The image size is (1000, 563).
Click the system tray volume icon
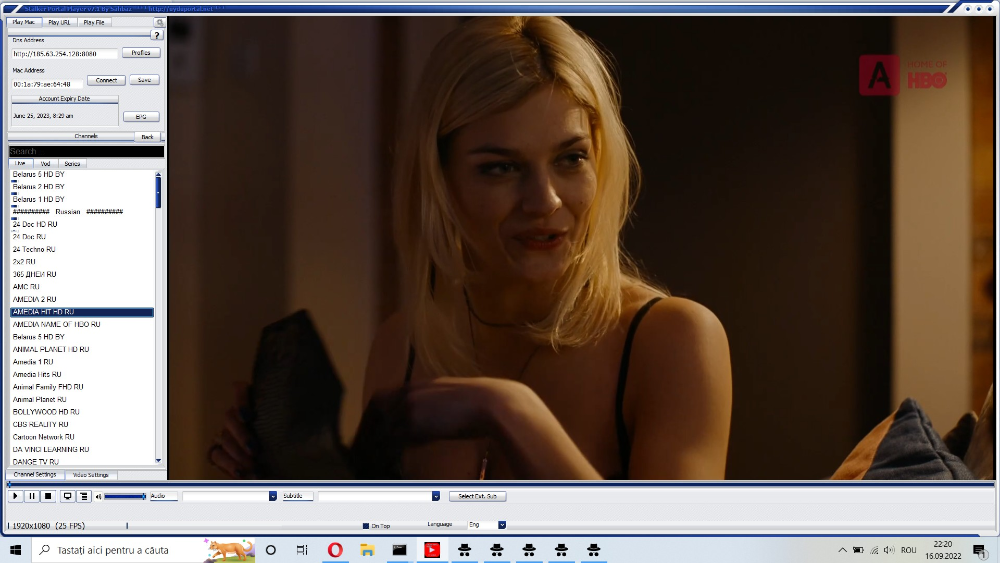[x=889, y=550]
